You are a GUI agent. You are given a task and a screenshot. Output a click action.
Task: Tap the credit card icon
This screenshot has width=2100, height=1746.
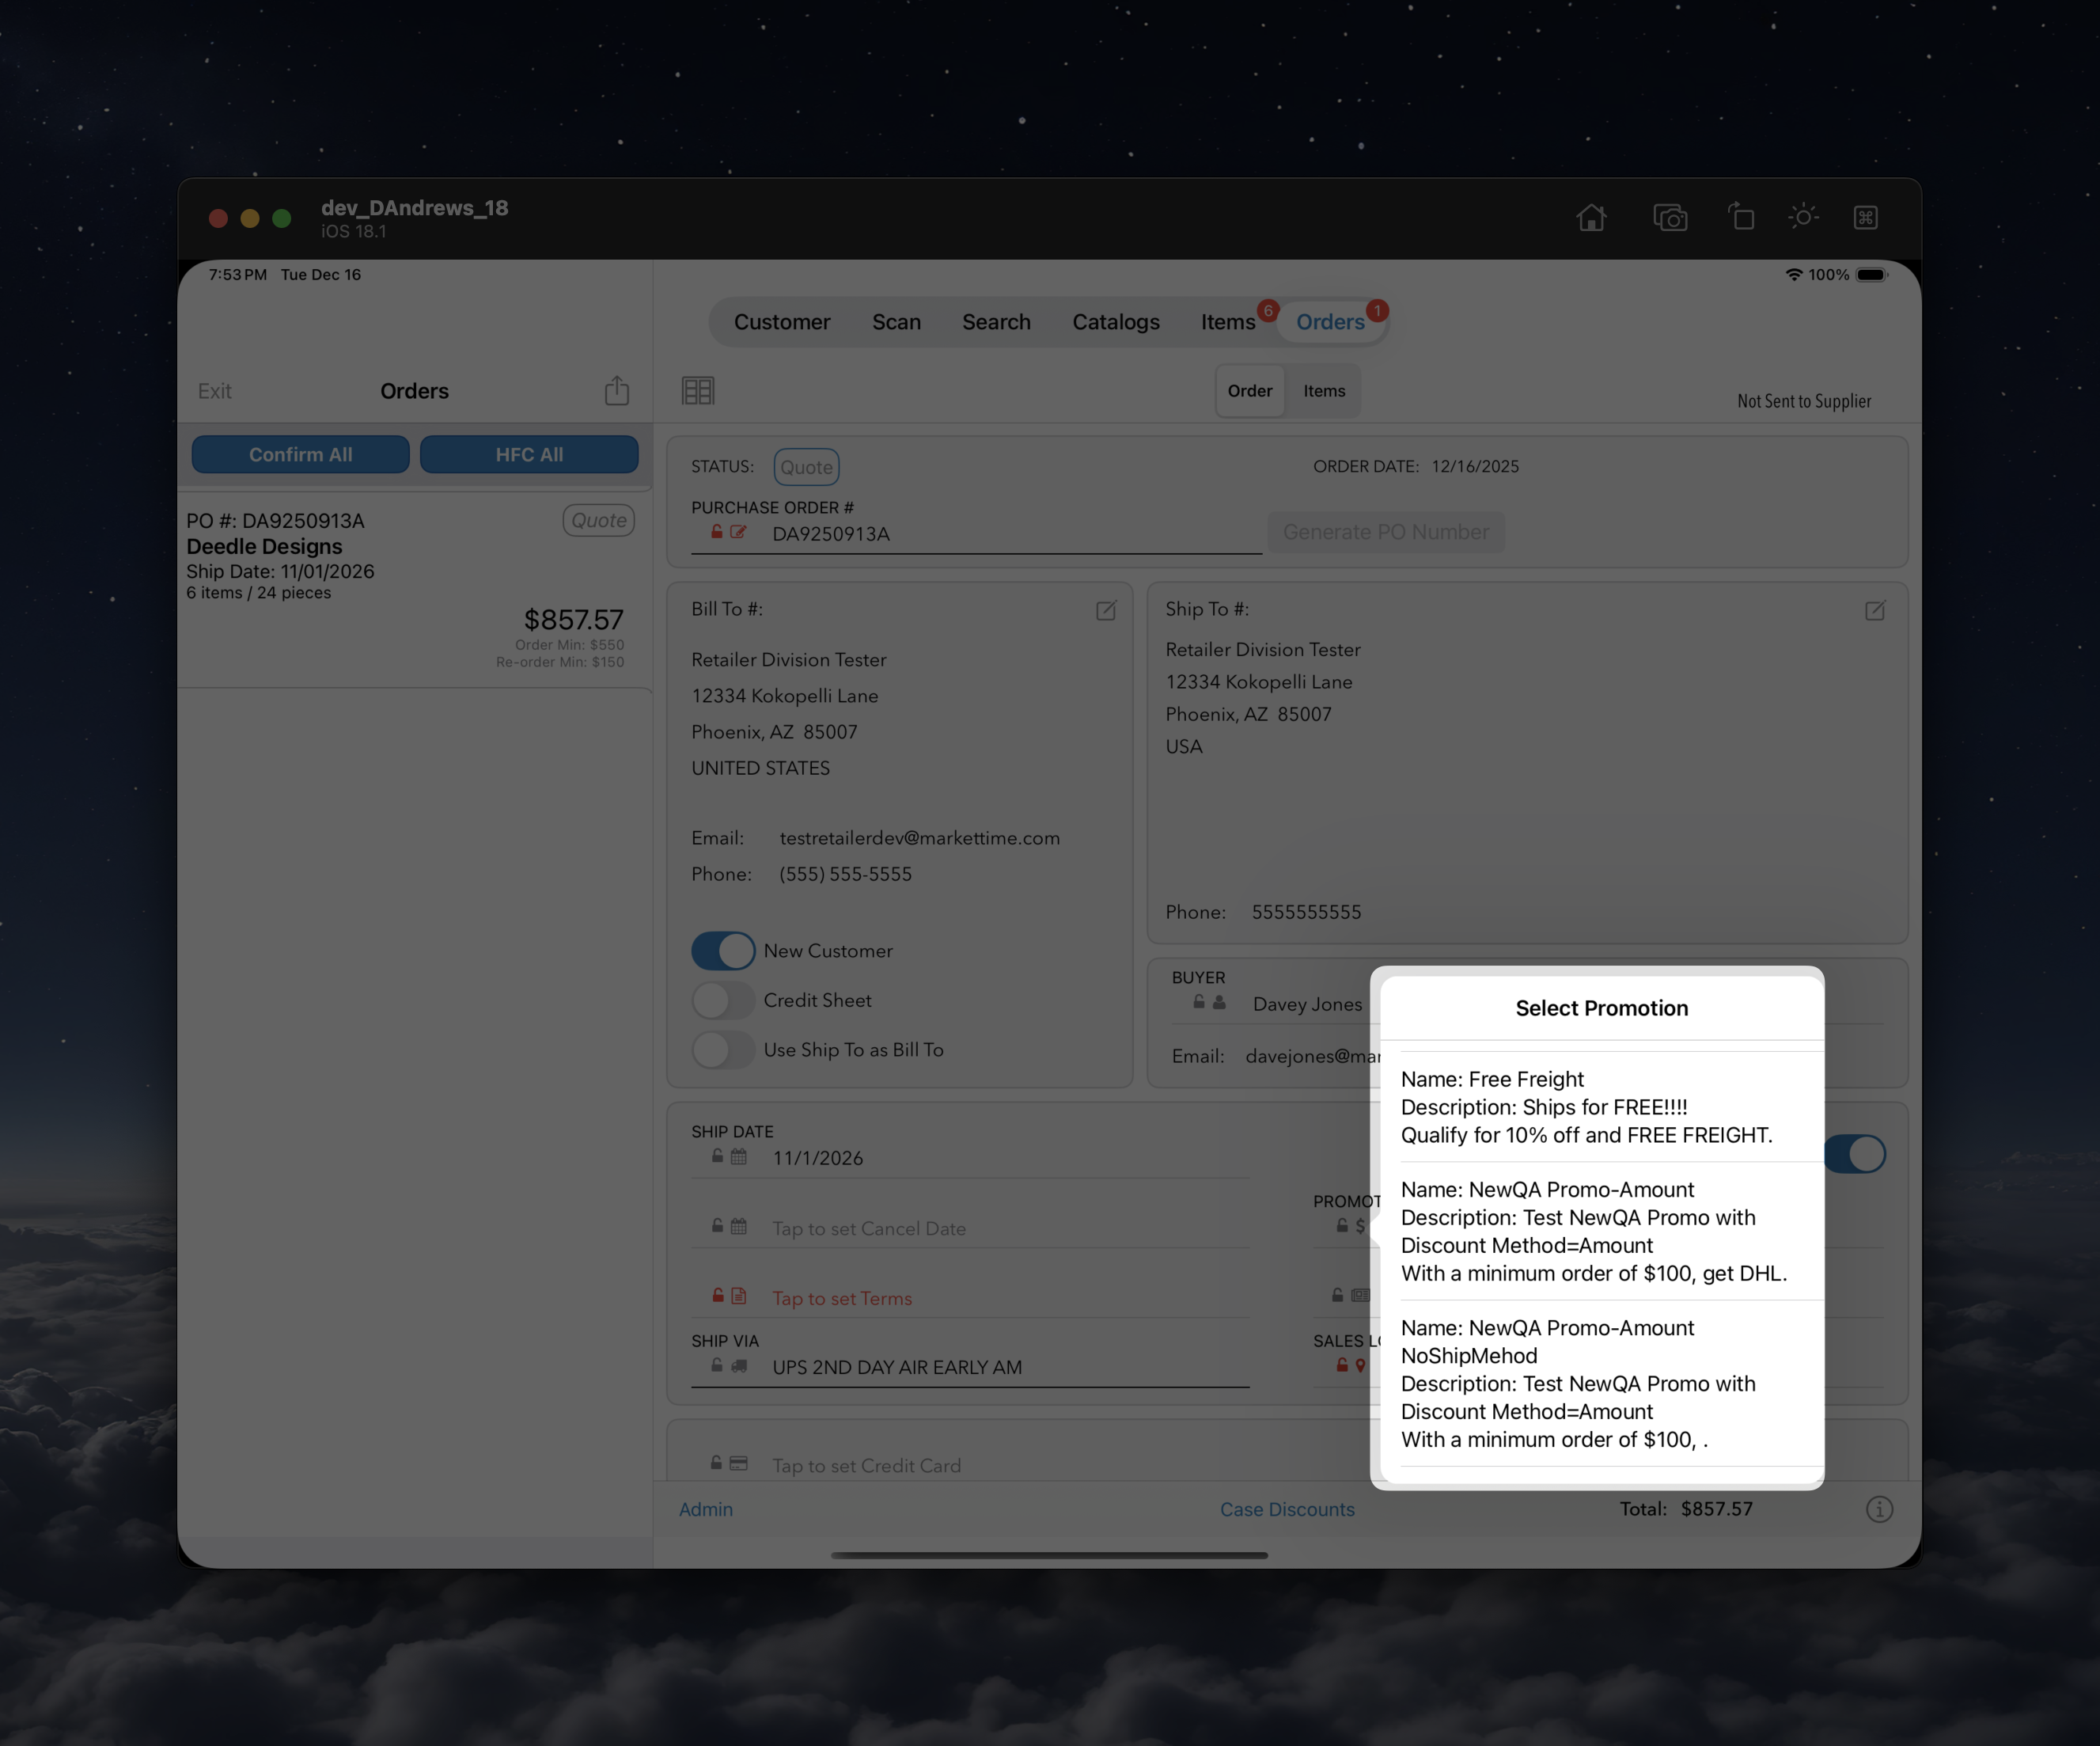coord(739,1464)
